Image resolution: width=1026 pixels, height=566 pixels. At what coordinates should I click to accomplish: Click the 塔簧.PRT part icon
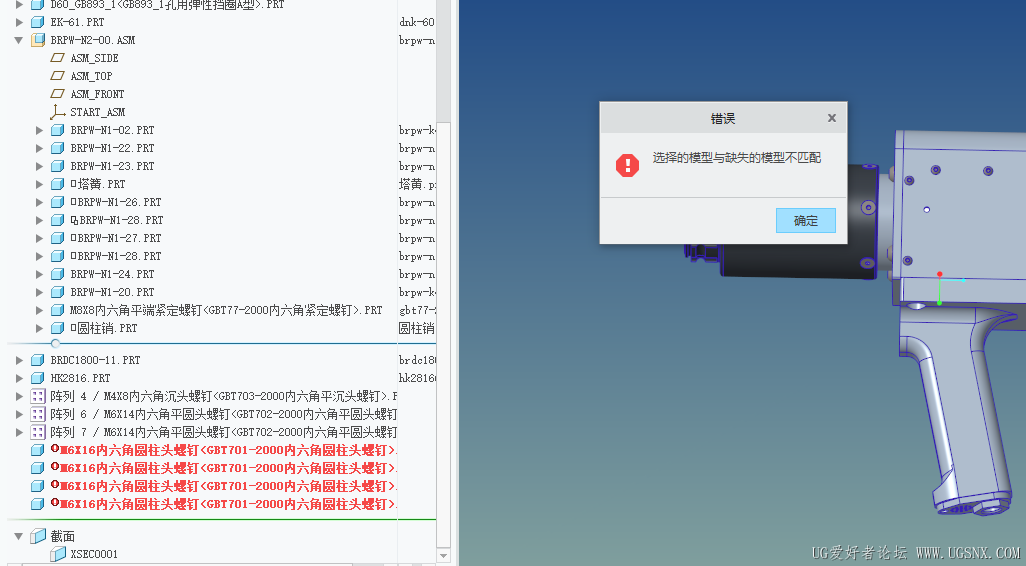click(x=58, y=185)
